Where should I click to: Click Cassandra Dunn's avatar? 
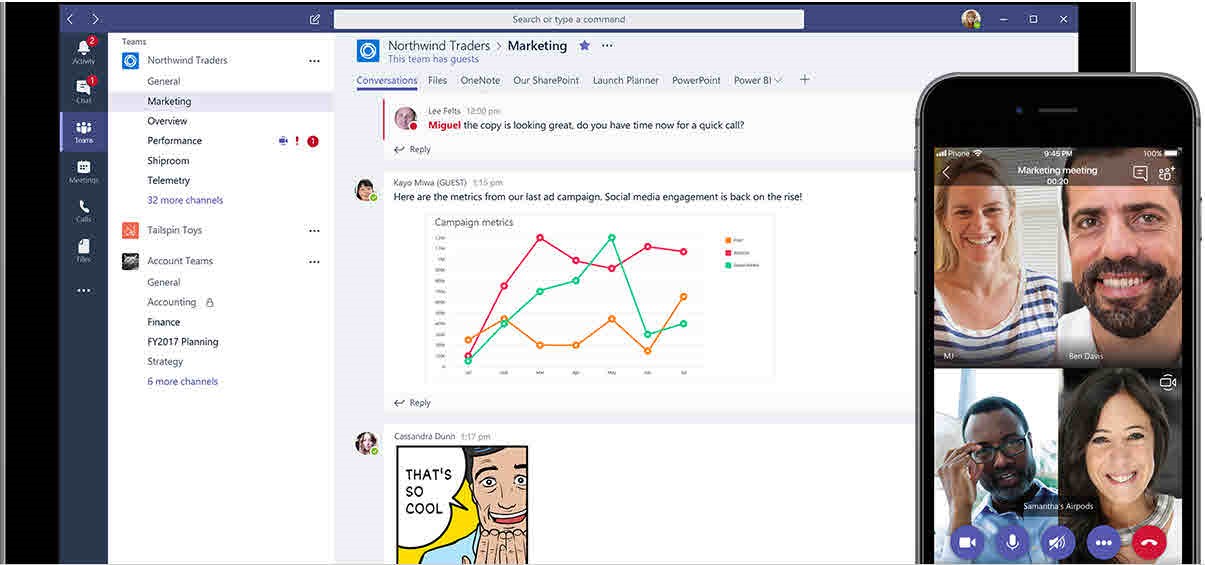pyautogui.click(x=366, y=443)
